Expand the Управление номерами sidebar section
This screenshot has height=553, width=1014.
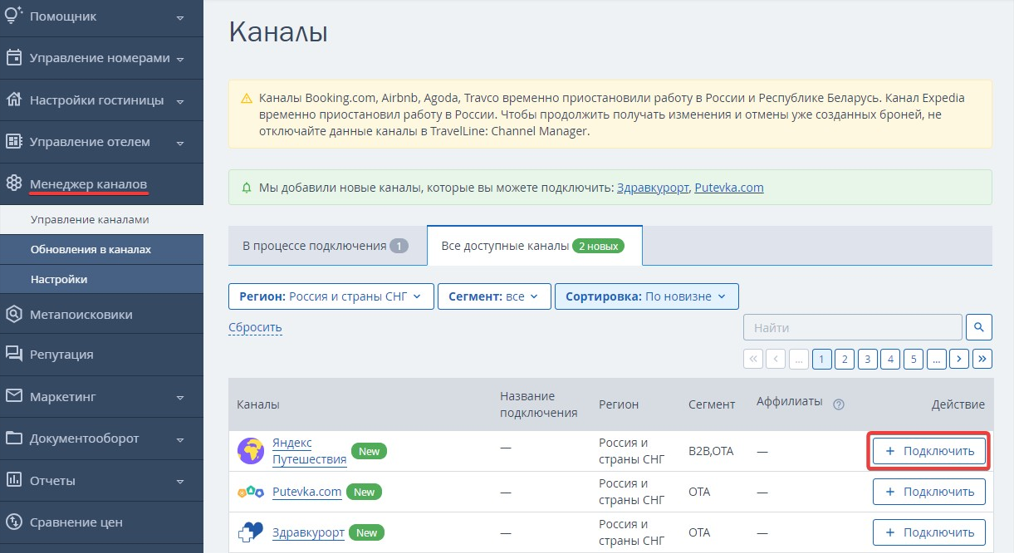click(100, 58)
